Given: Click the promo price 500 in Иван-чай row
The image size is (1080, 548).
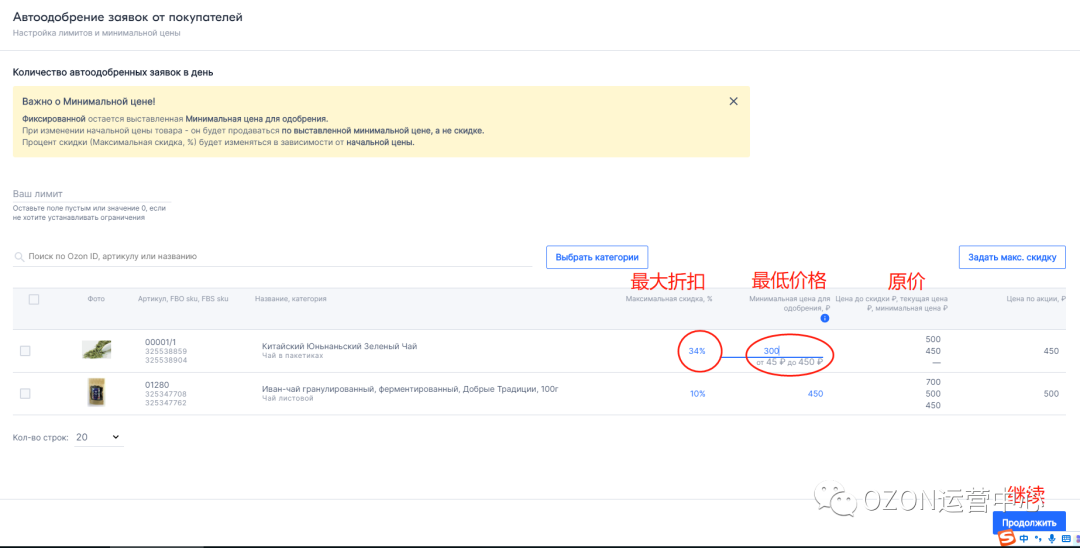Looking at the screenshot, I should [x=1051, y=394].
